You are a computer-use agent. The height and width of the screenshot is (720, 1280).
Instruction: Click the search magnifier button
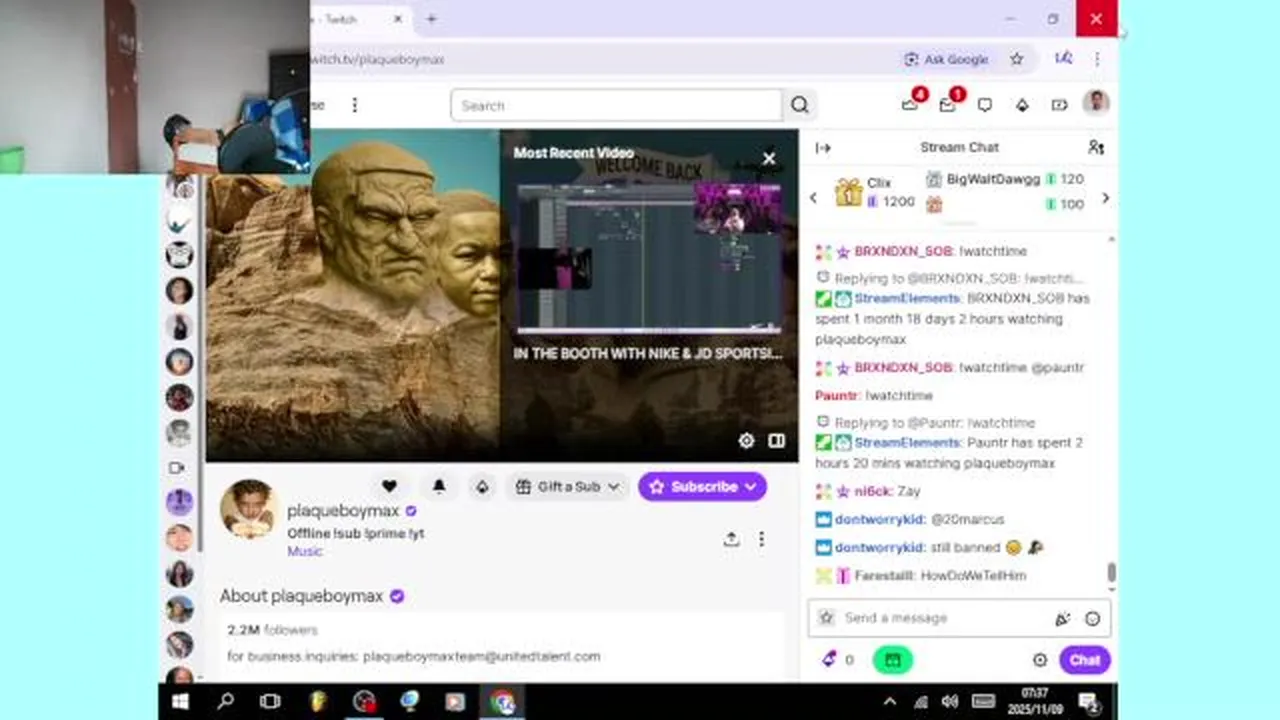800,105
